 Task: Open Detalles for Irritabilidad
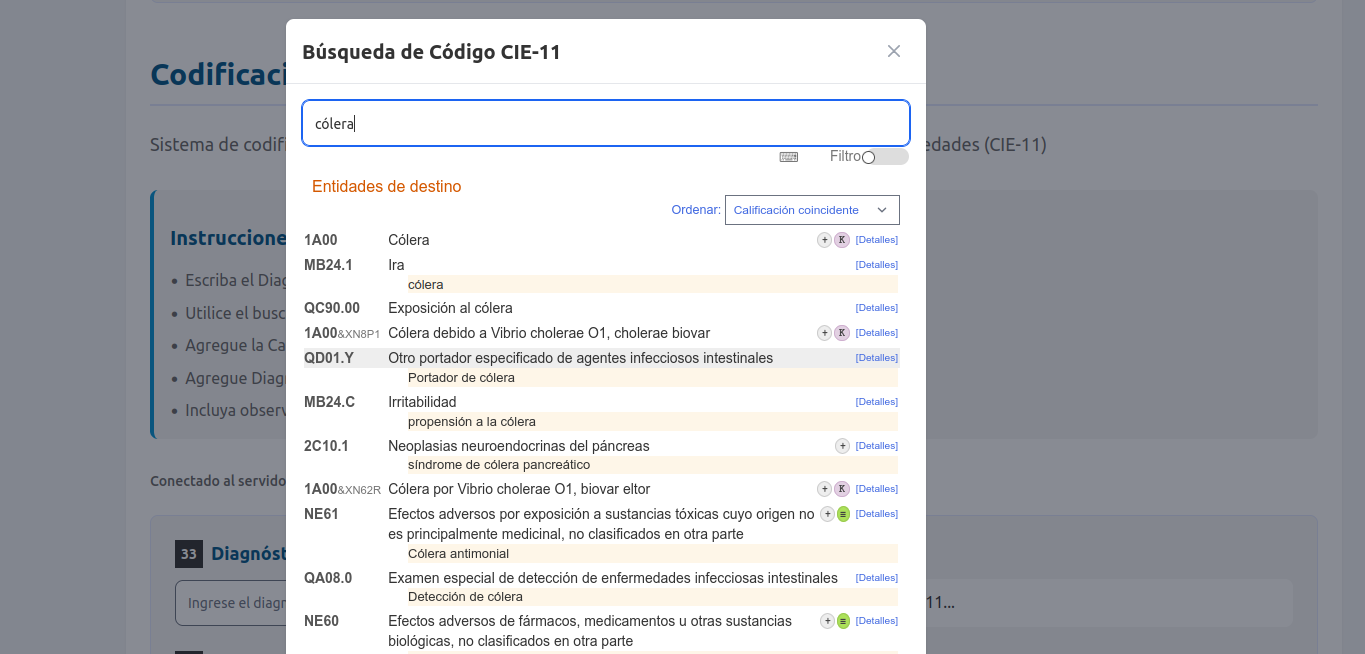876,402
